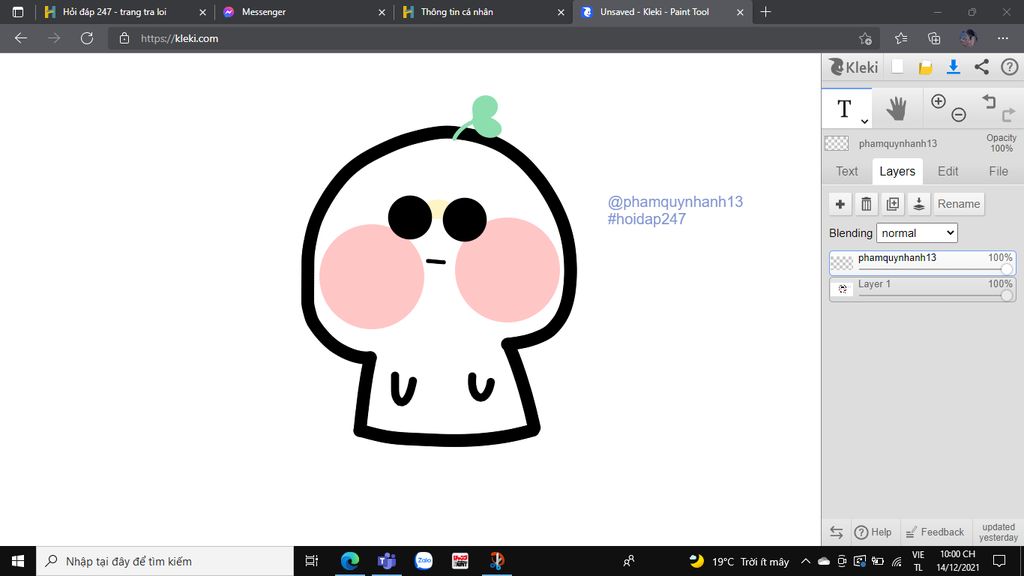Click the Windows taskbar search box
1024x576 pixels.
pos(165,561)
